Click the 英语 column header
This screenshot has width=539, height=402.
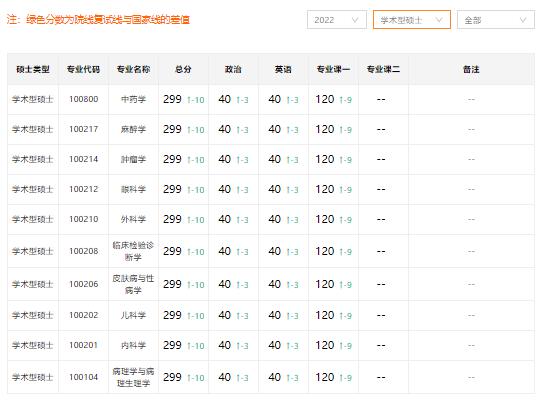click(x=283, y=69)
